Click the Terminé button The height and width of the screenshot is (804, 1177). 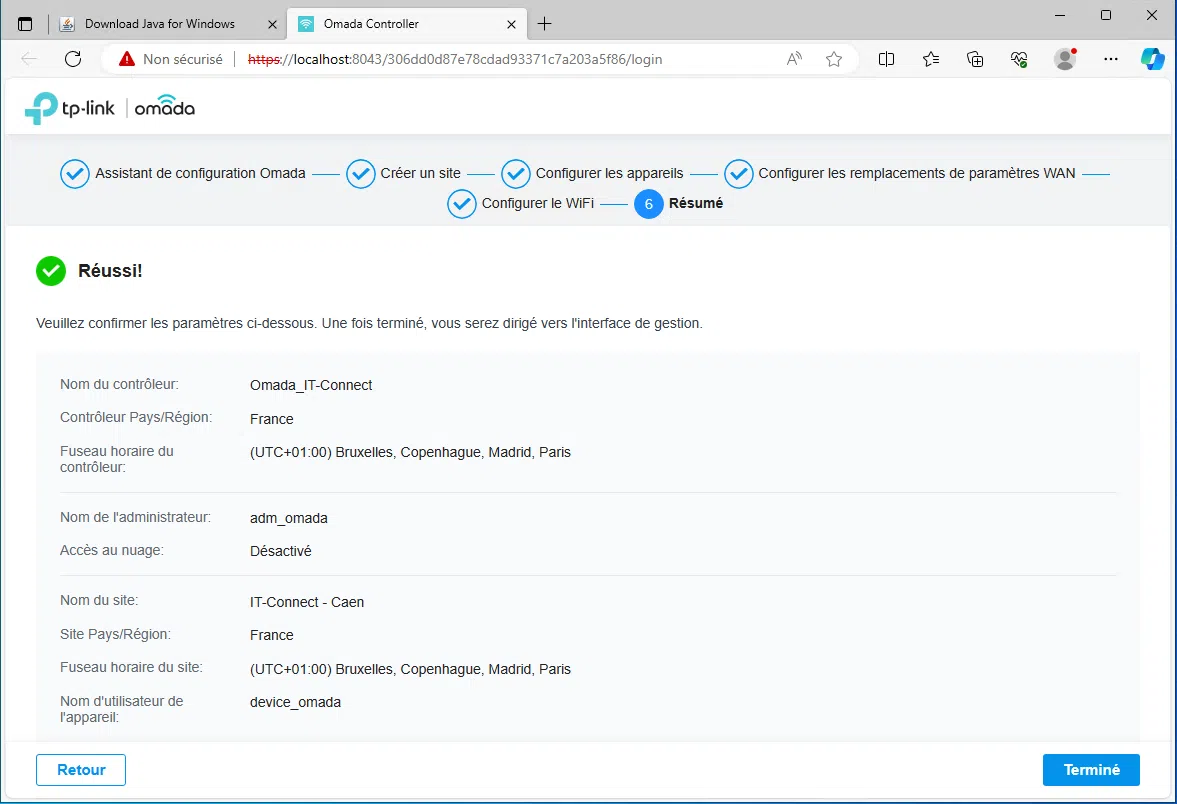click(1091, 769)
